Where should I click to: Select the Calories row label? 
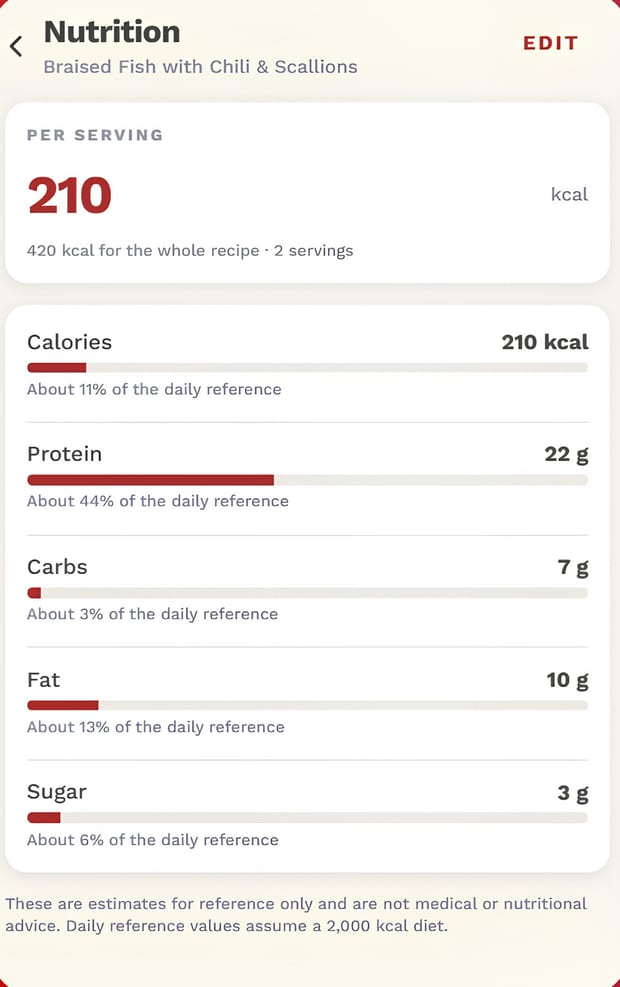click(x=69, y=342)
